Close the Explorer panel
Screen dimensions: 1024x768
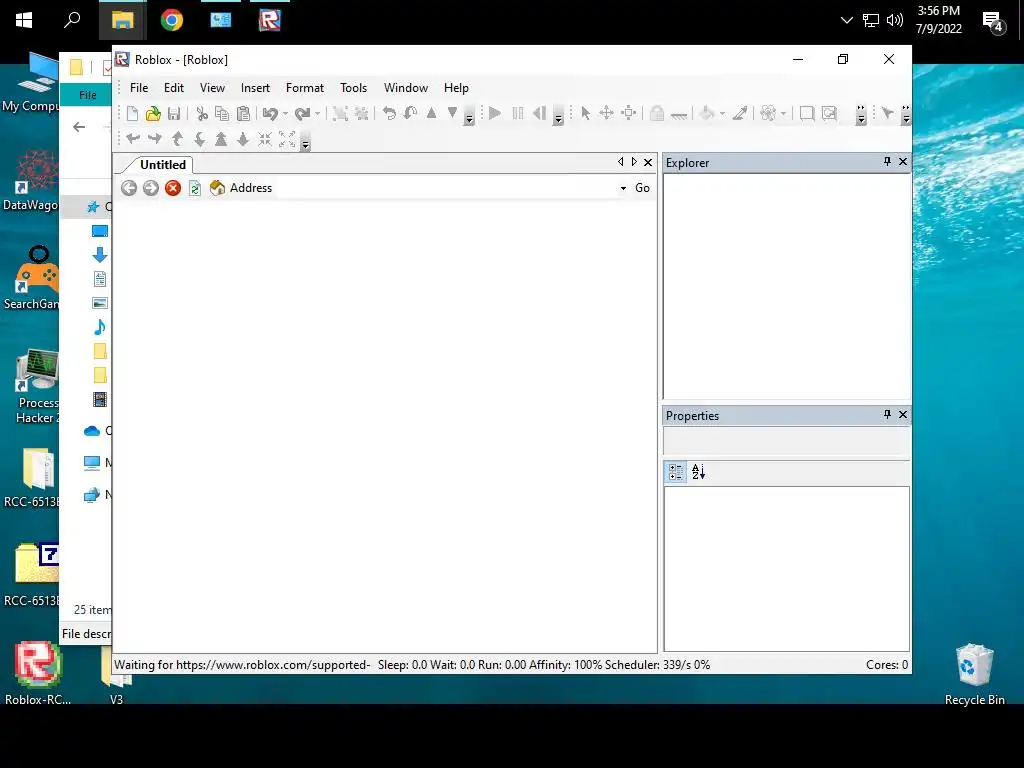coord(903,161)
